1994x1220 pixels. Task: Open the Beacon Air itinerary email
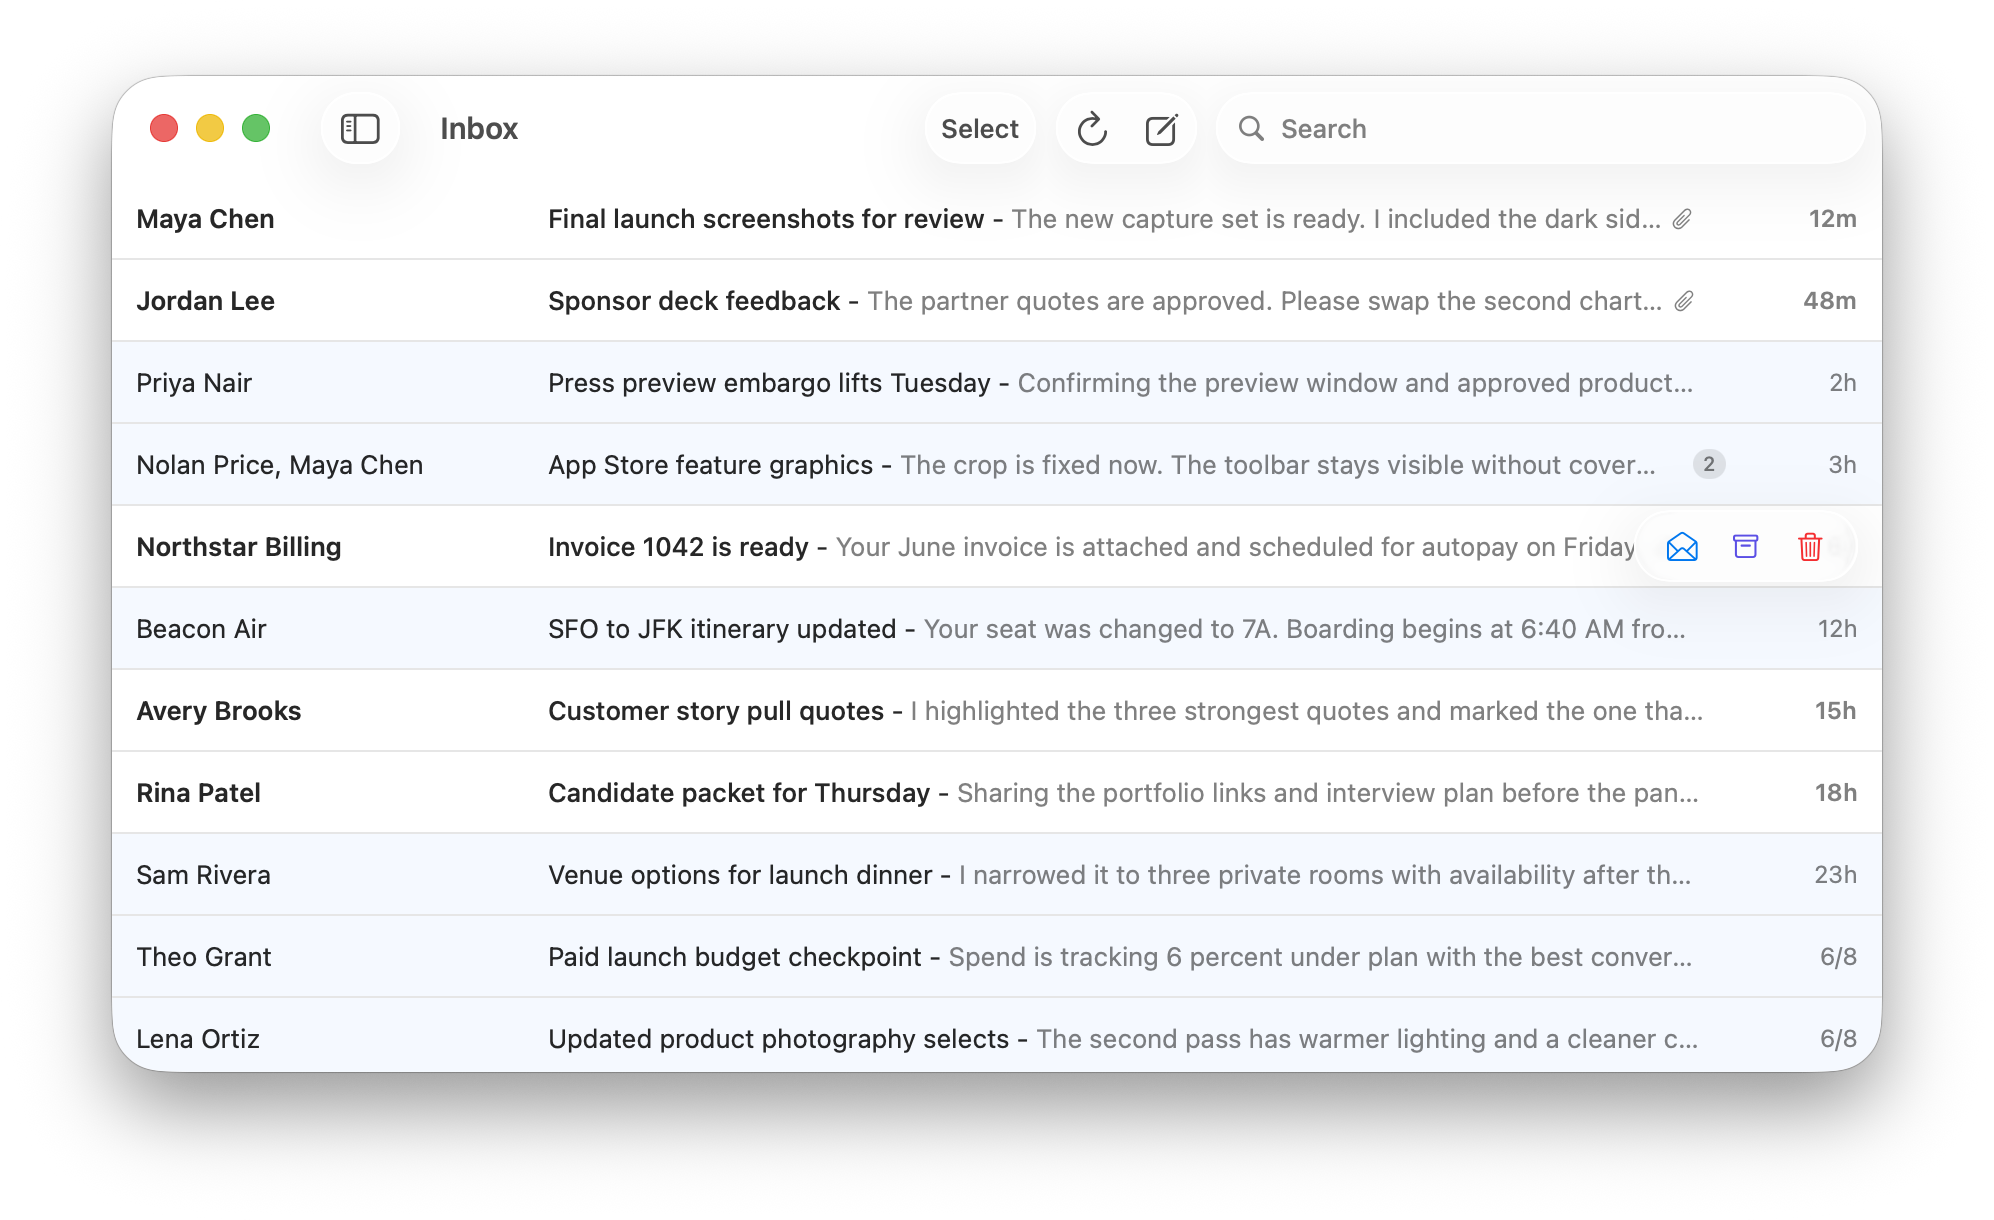tap(997, 629)
